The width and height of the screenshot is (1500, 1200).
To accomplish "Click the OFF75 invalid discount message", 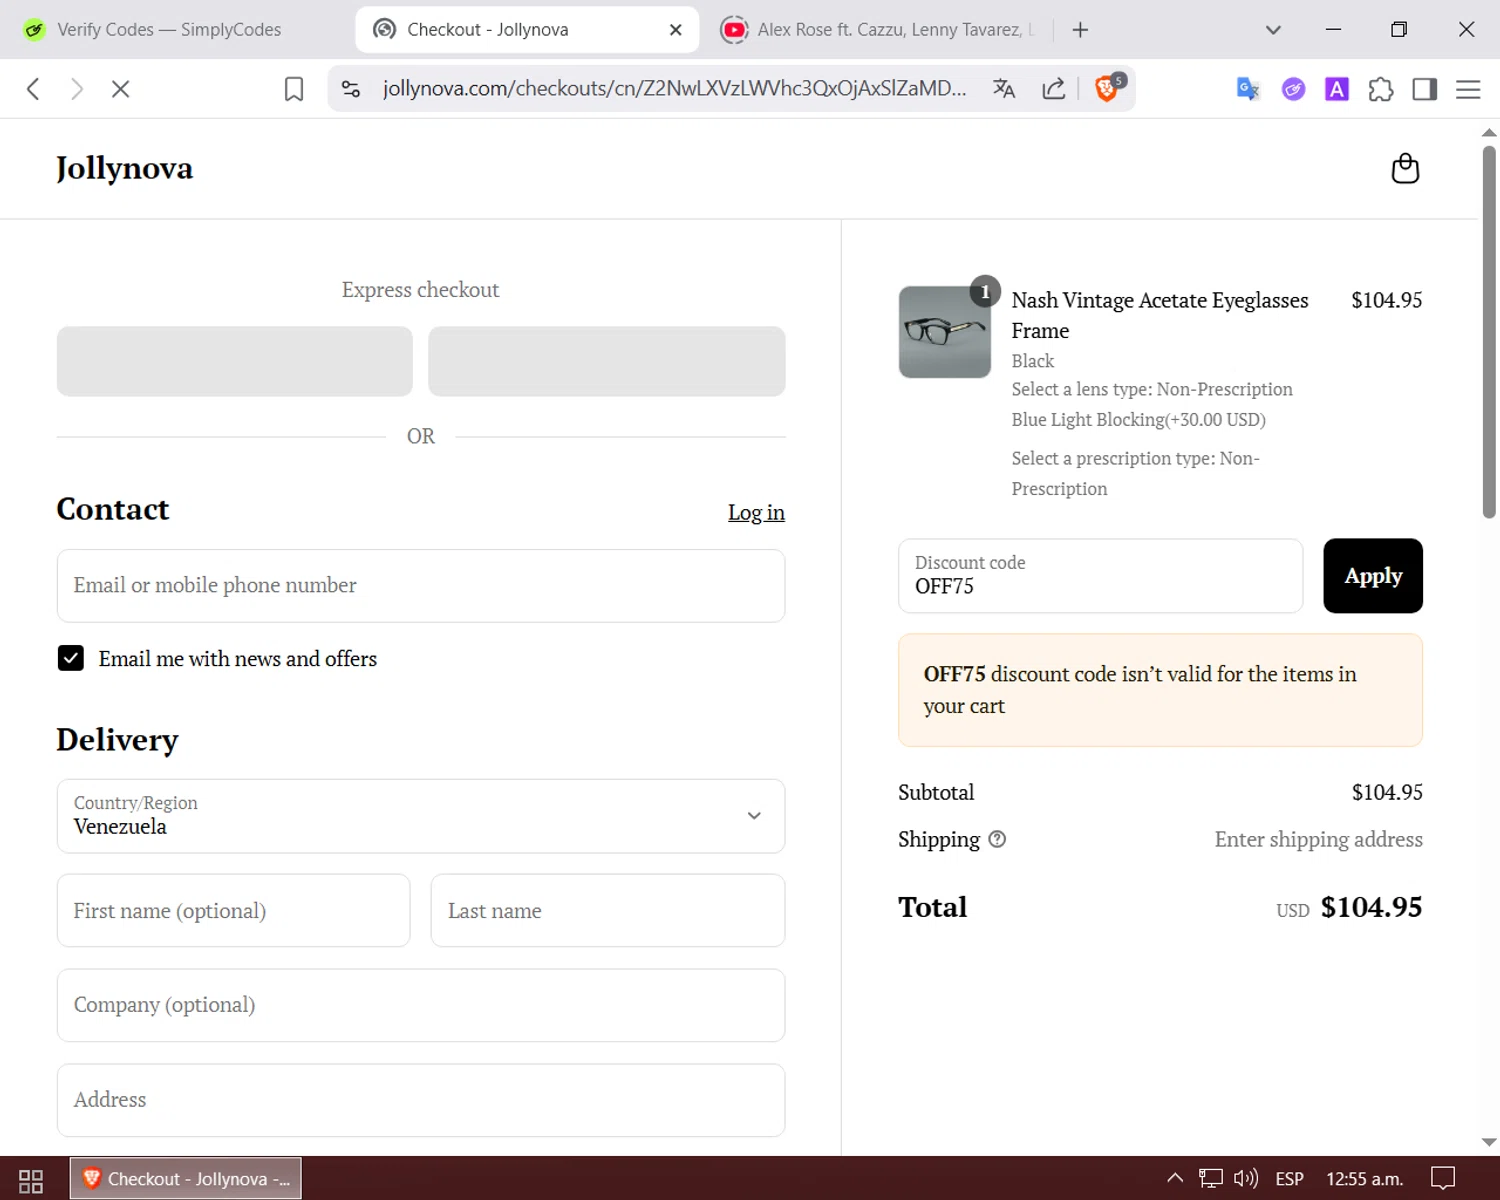I will point(1160,690).
